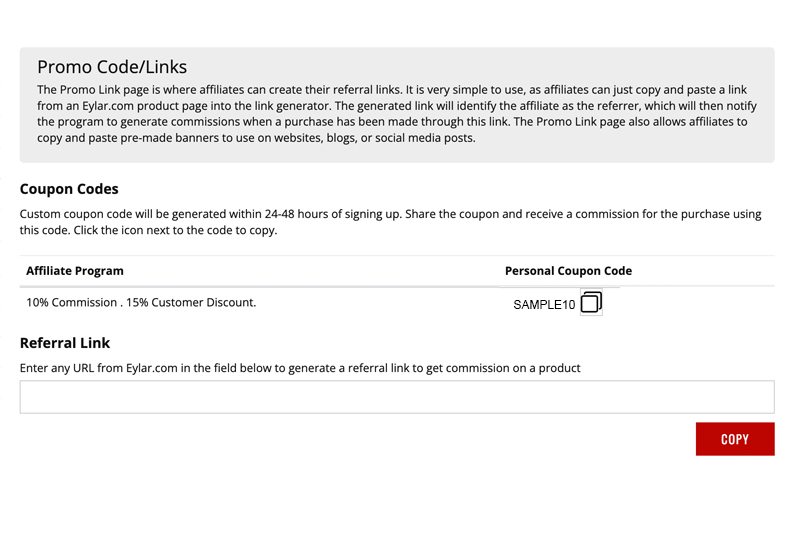800x550 pixels.
Task: Click the Promo Code/Links heading
Action: tap(112, 68)
